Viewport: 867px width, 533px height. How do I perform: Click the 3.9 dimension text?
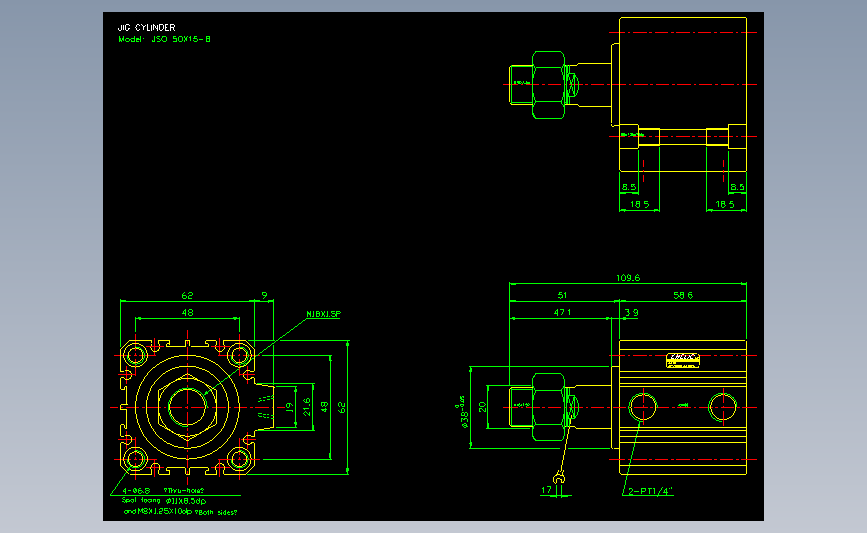pyautogui.click(x=631, y=312)
